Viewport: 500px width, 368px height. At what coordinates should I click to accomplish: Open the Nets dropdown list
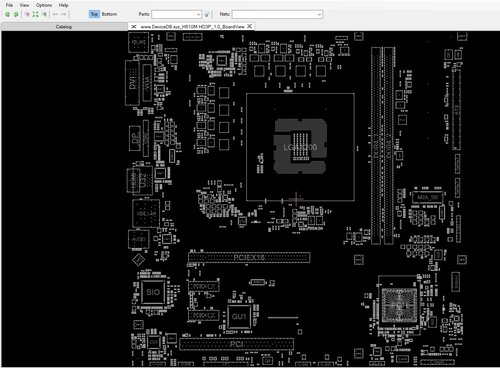tap(319, 14)
